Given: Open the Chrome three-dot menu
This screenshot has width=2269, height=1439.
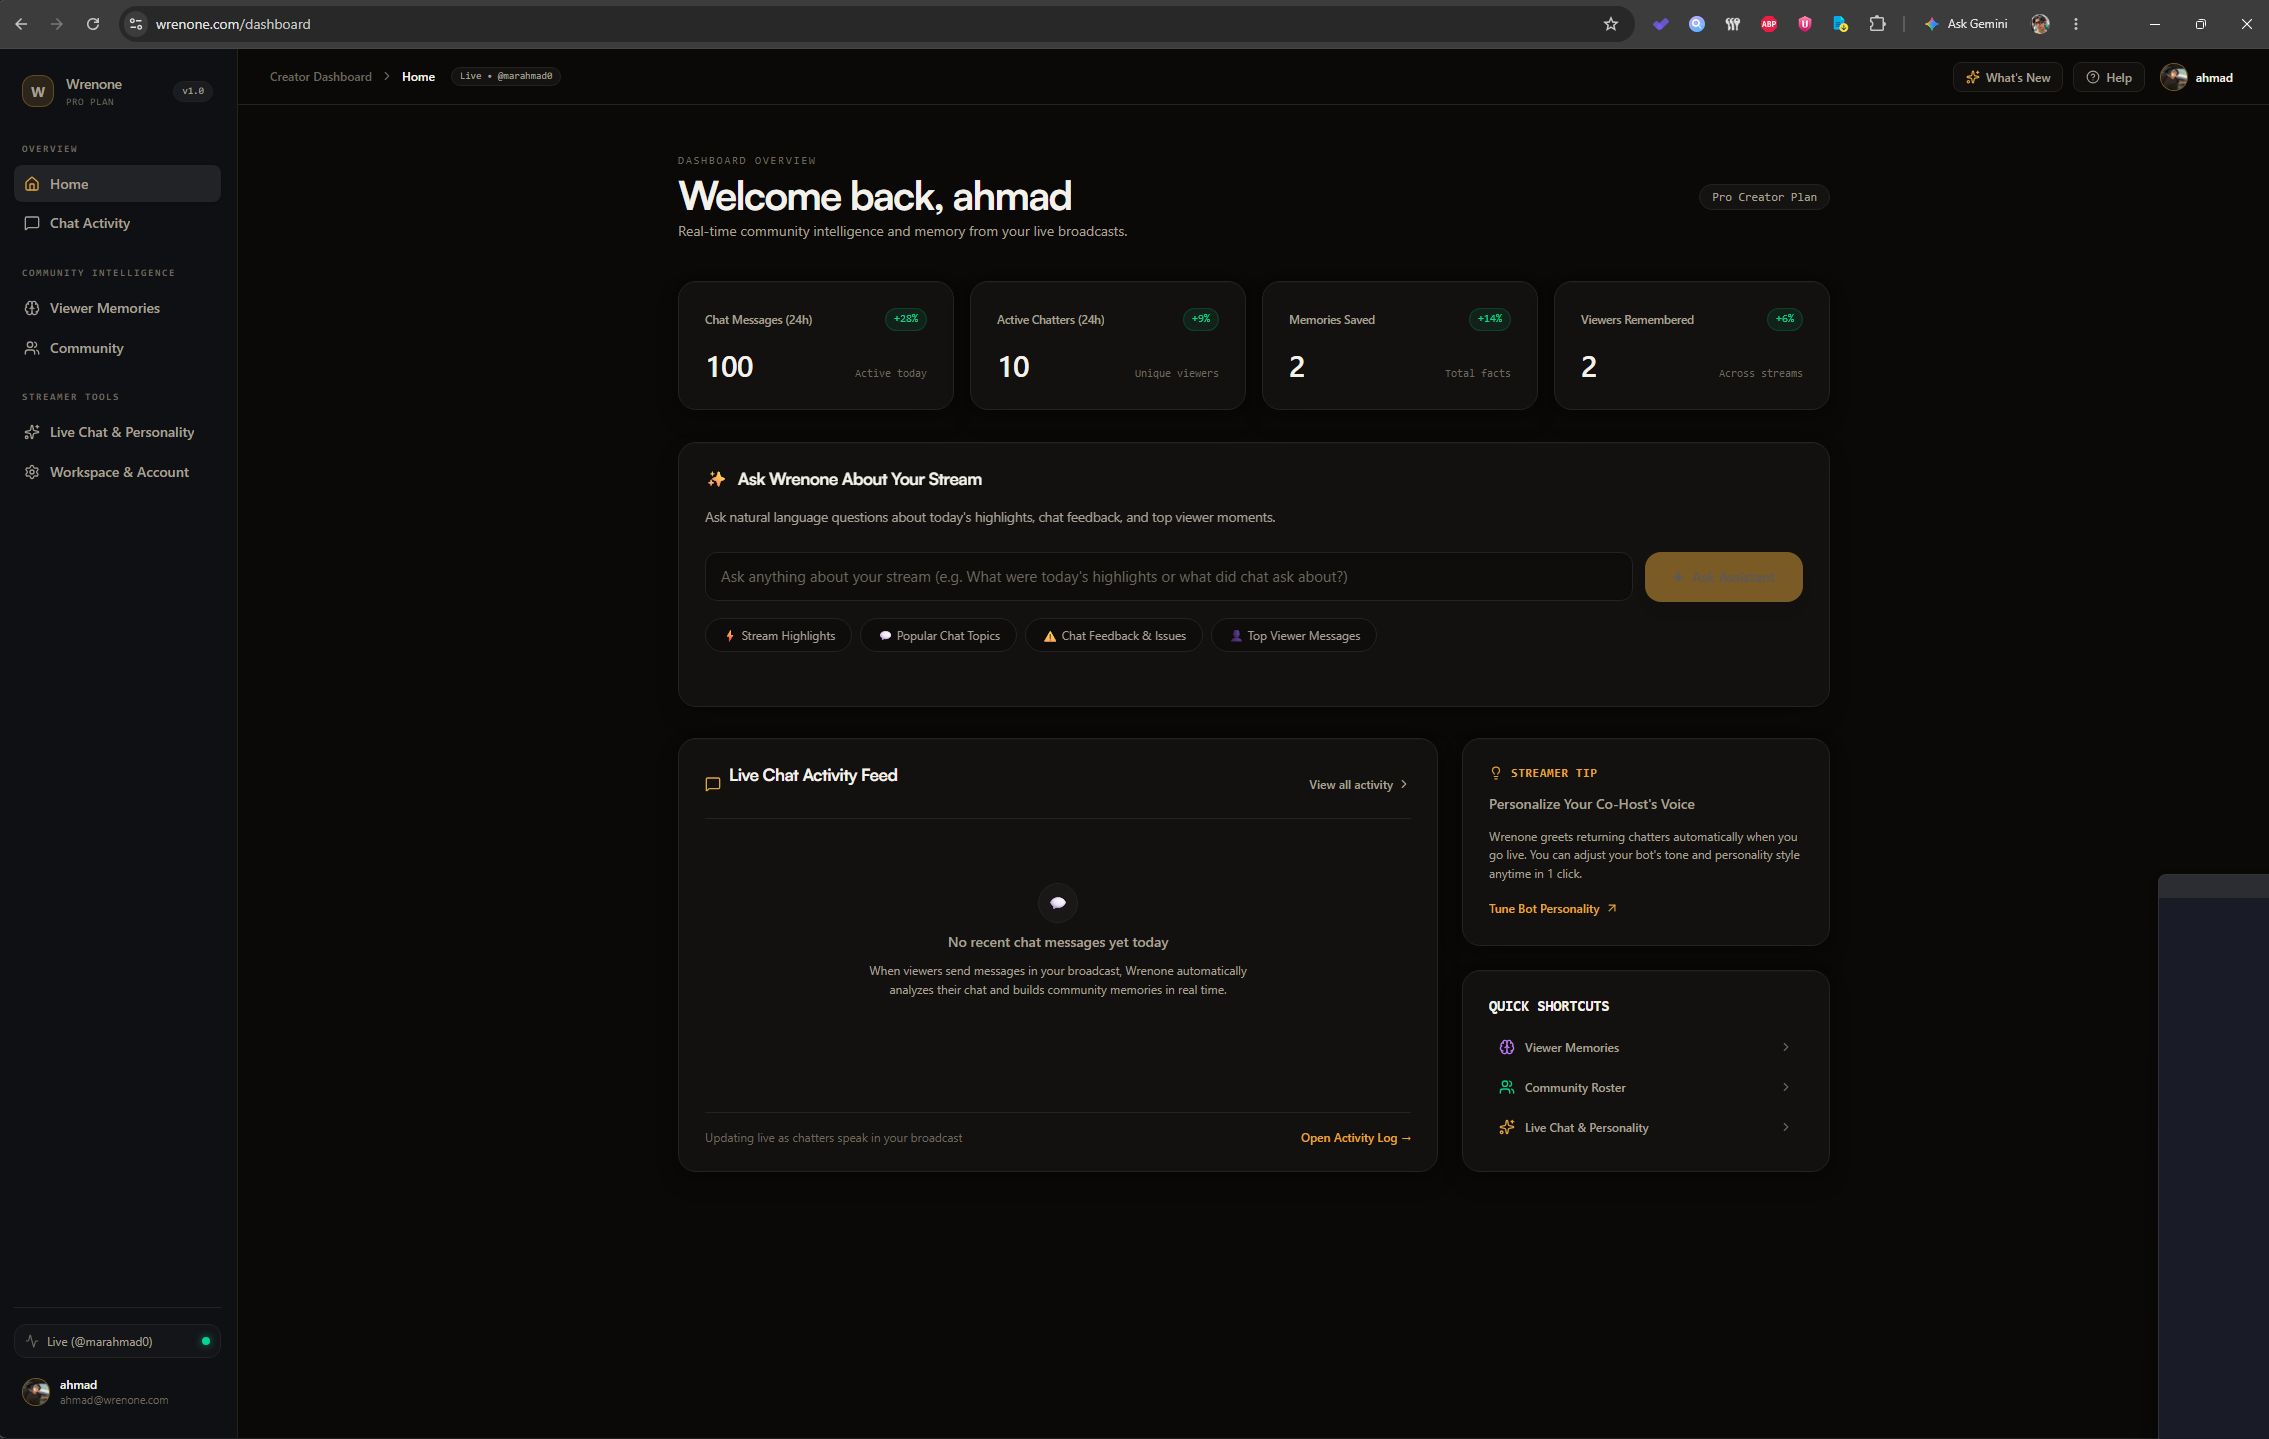Looking at the screenshot, I should click(x=2076, y=24).
